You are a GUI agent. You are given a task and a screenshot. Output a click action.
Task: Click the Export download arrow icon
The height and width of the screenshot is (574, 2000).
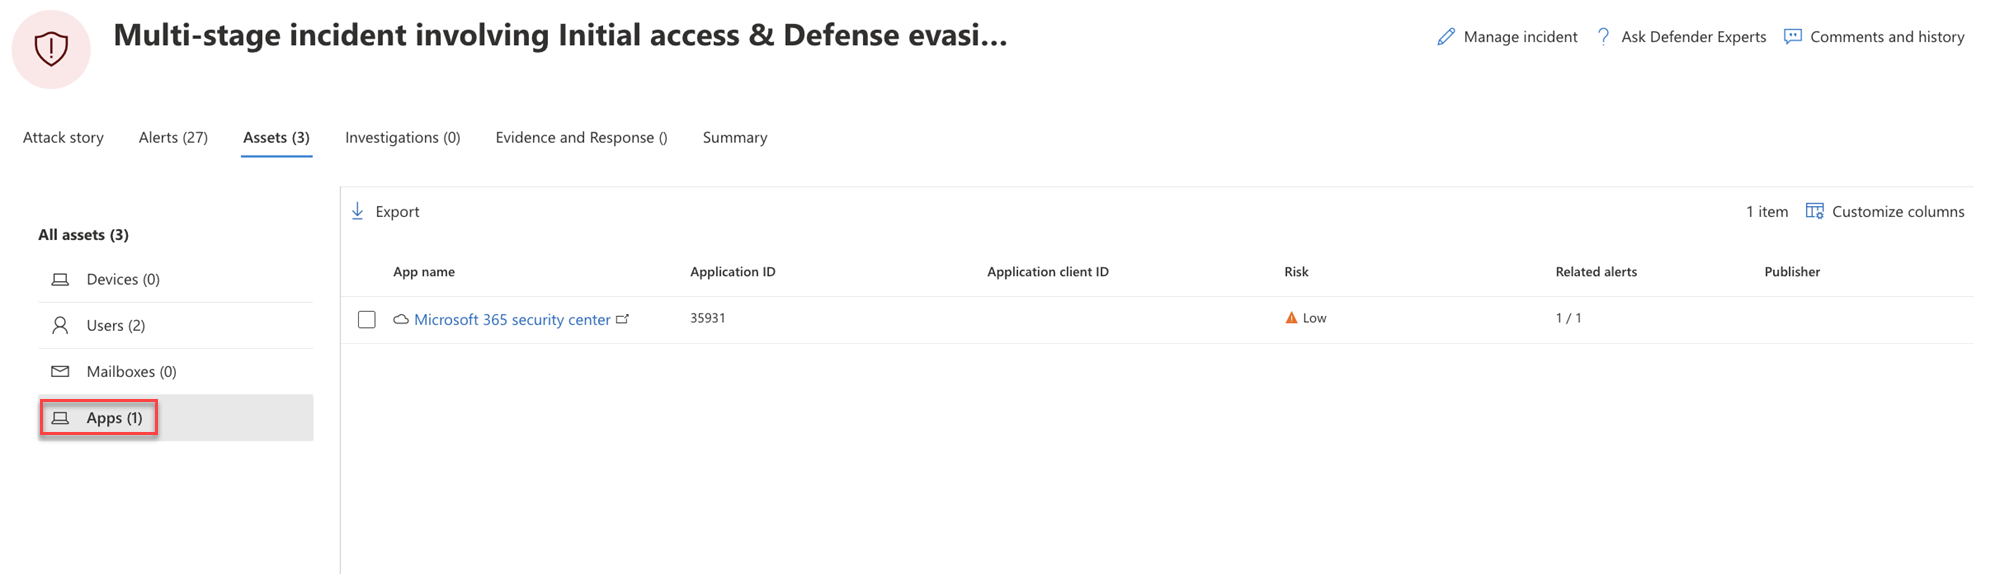358,211
